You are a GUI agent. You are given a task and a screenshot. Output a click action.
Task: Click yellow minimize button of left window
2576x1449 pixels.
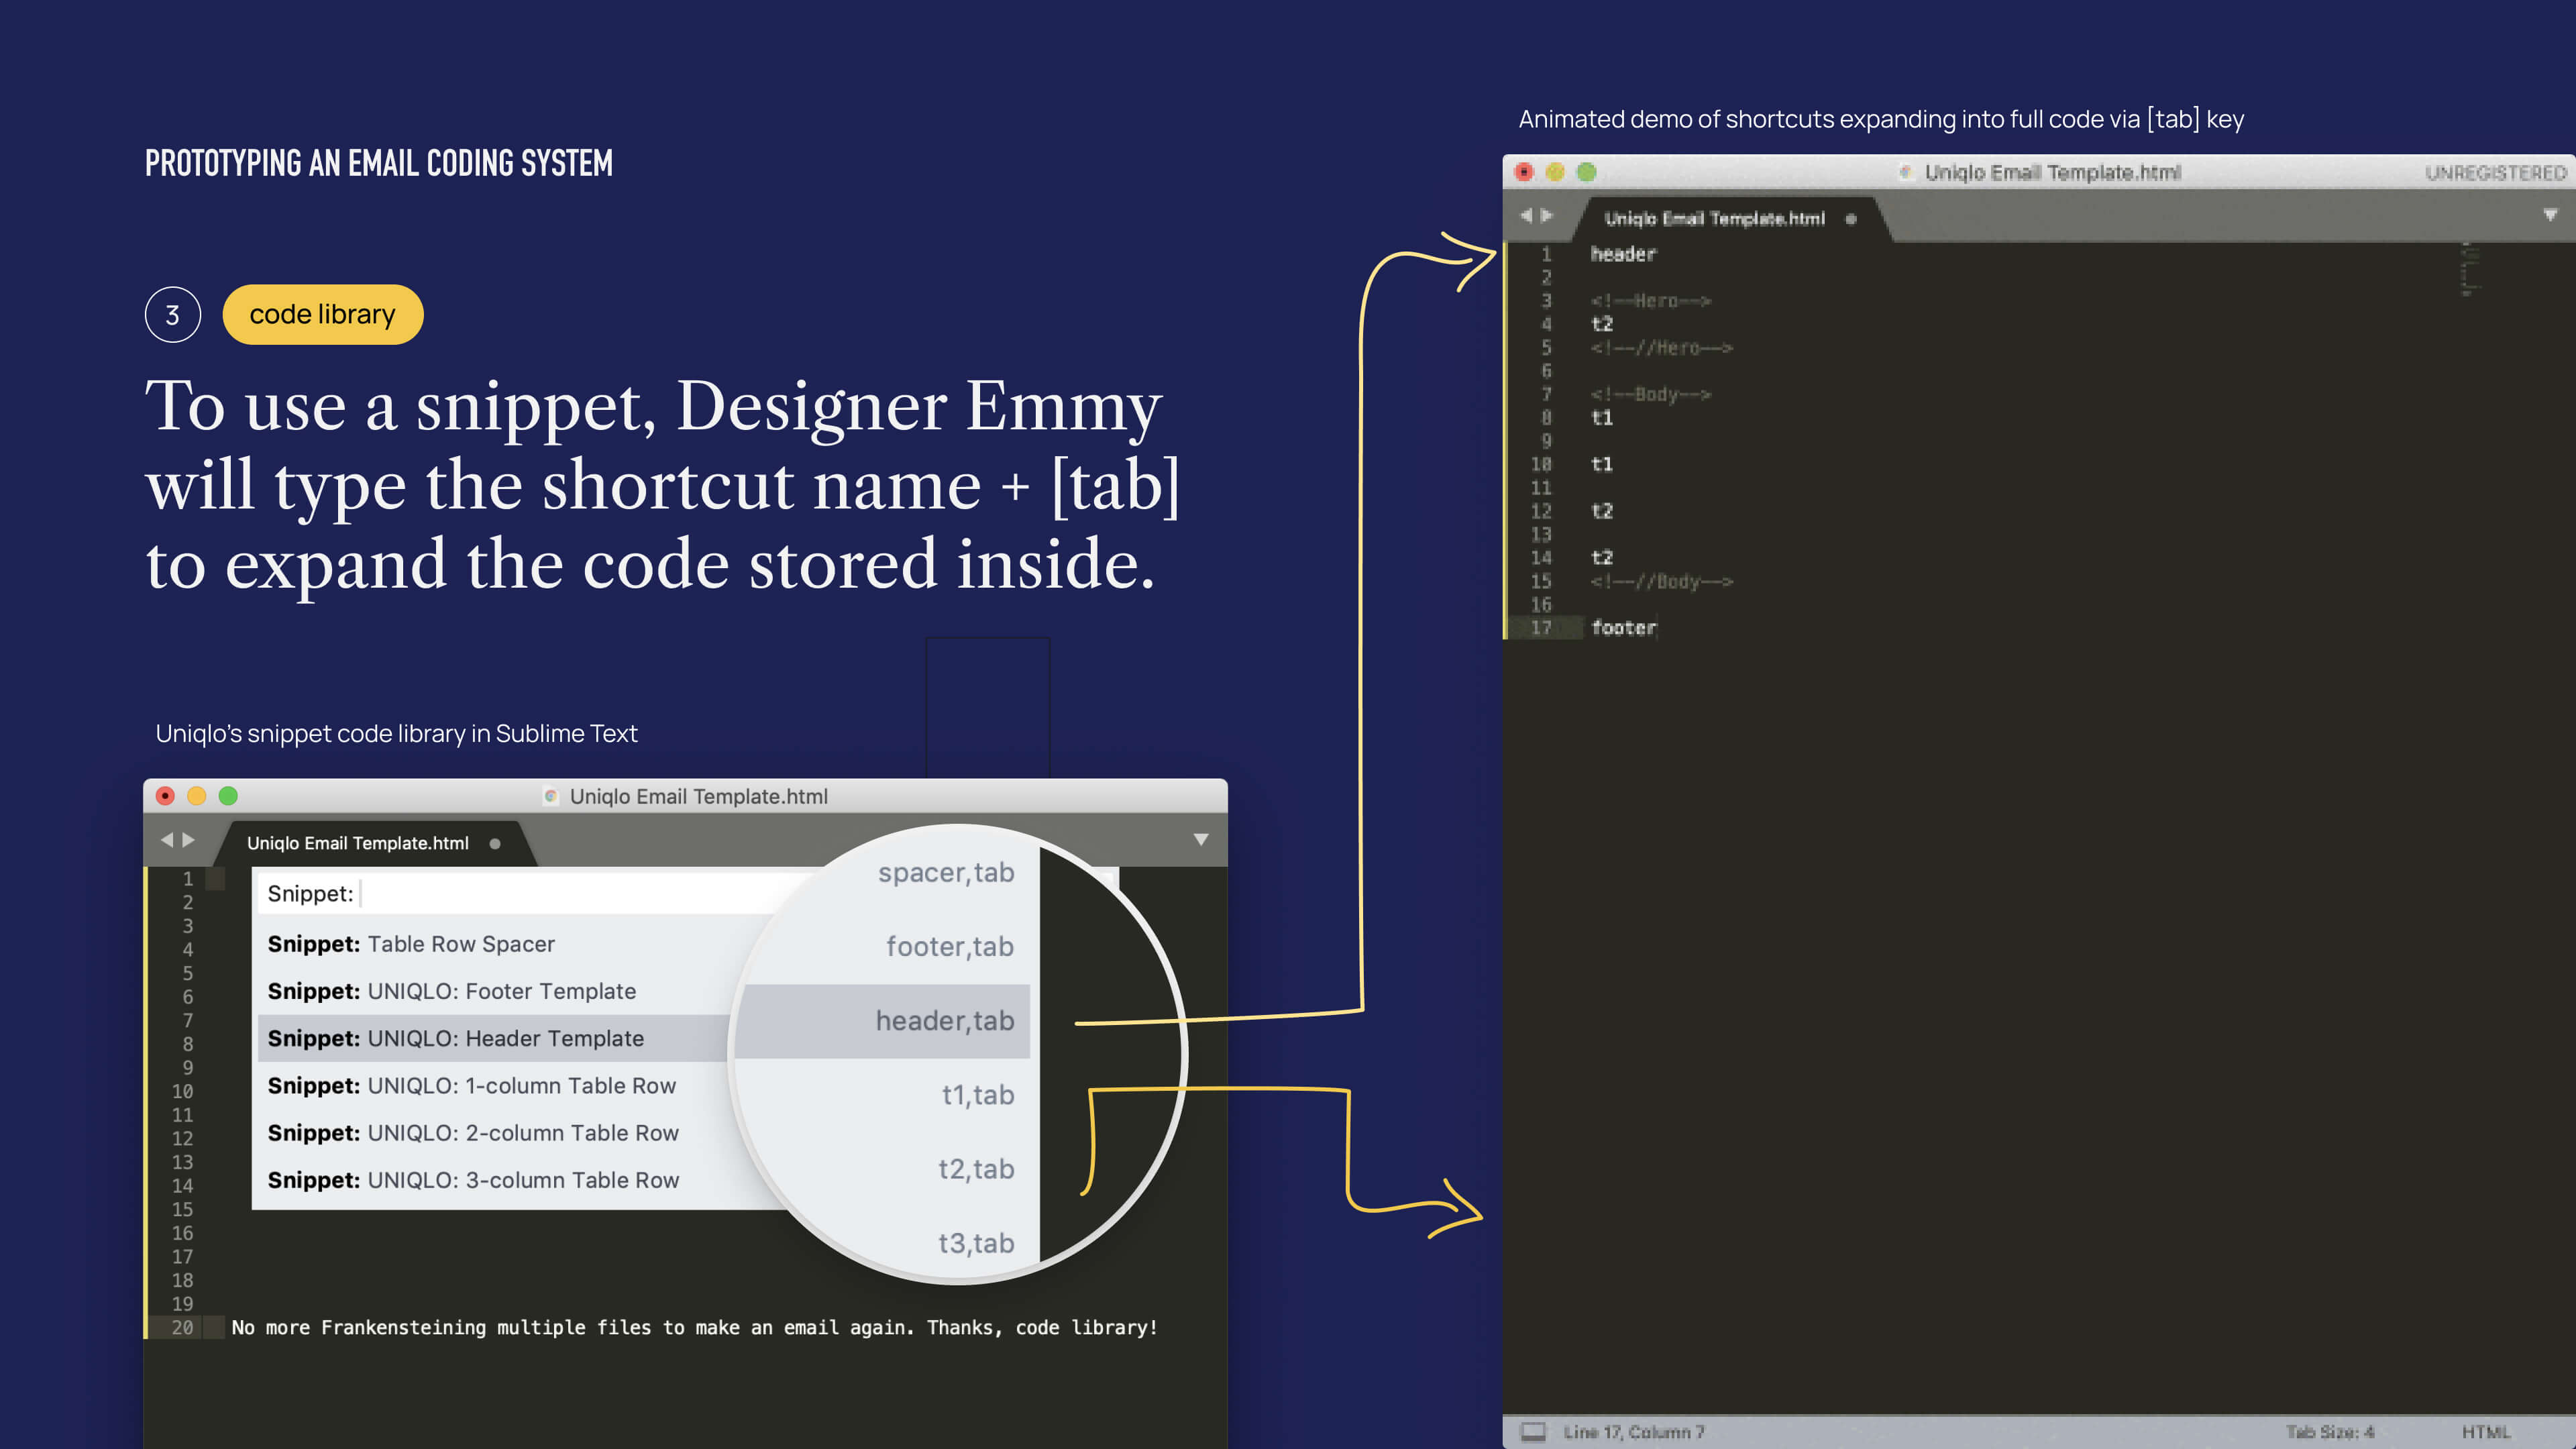click(197, 796)
